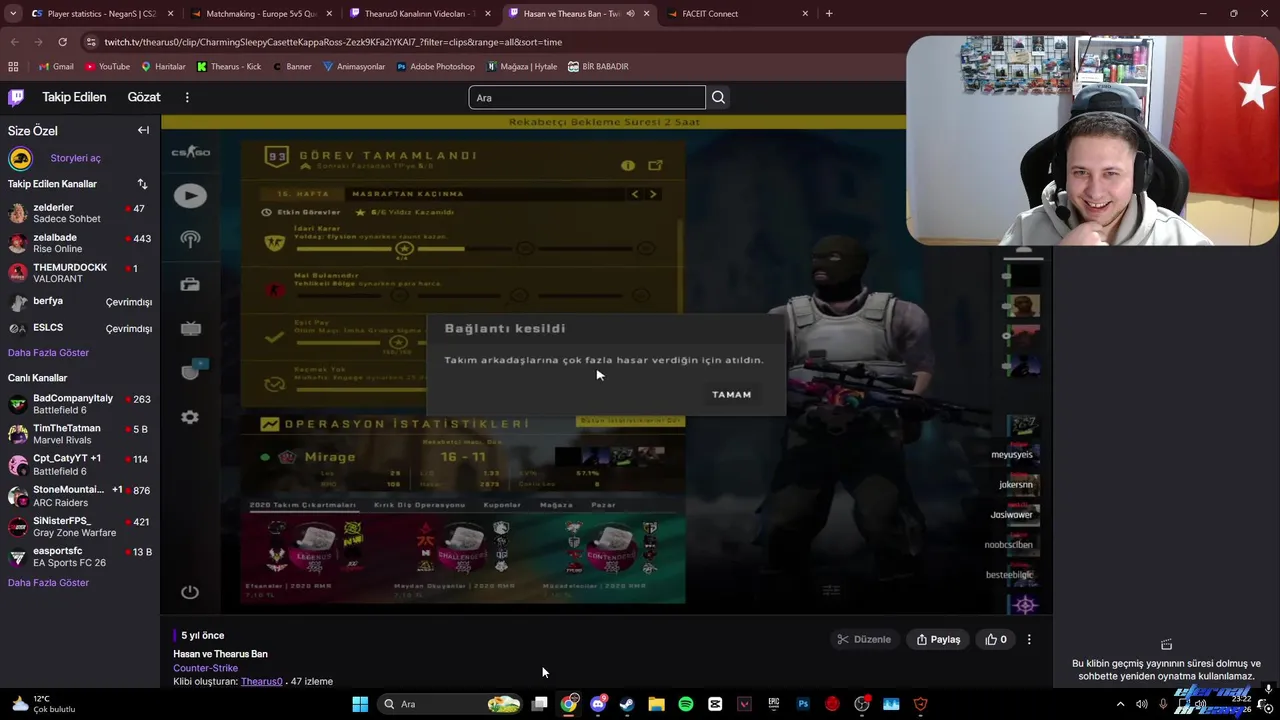The image size is (1280, 720).
Task: Expand Daha Fazla Göster under followed channels
Action: pyautogui.click(x=48, y=352)
